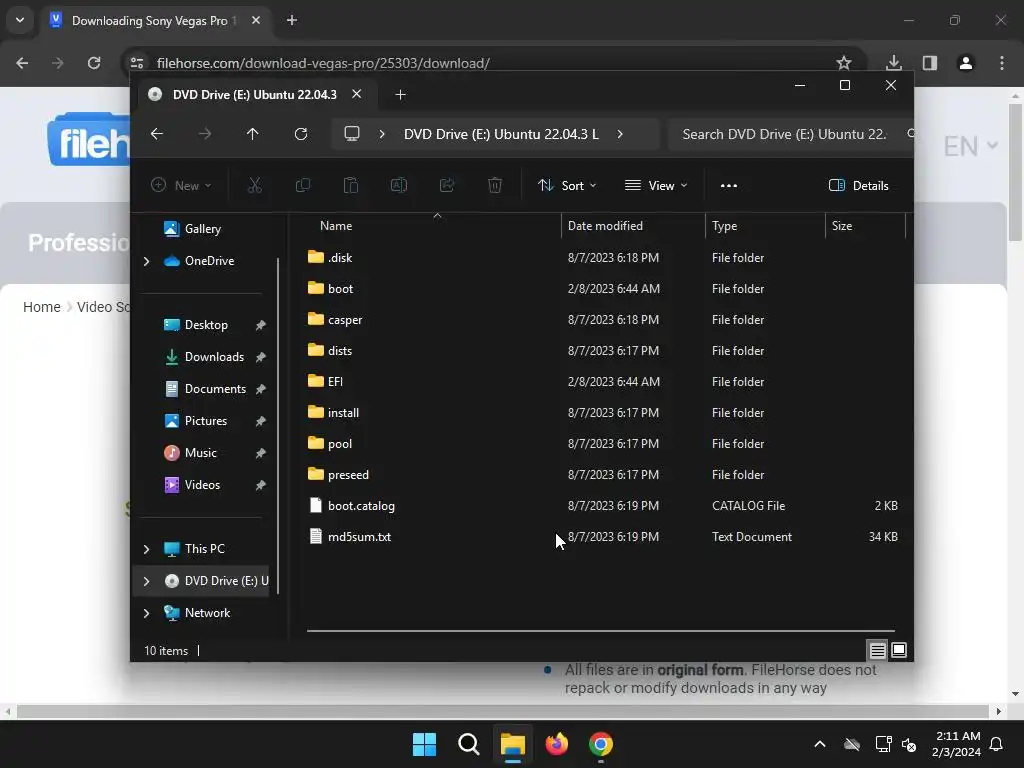Add a new File Explorer tab
Screen dimensions: 1024x768
coord(400,95)
